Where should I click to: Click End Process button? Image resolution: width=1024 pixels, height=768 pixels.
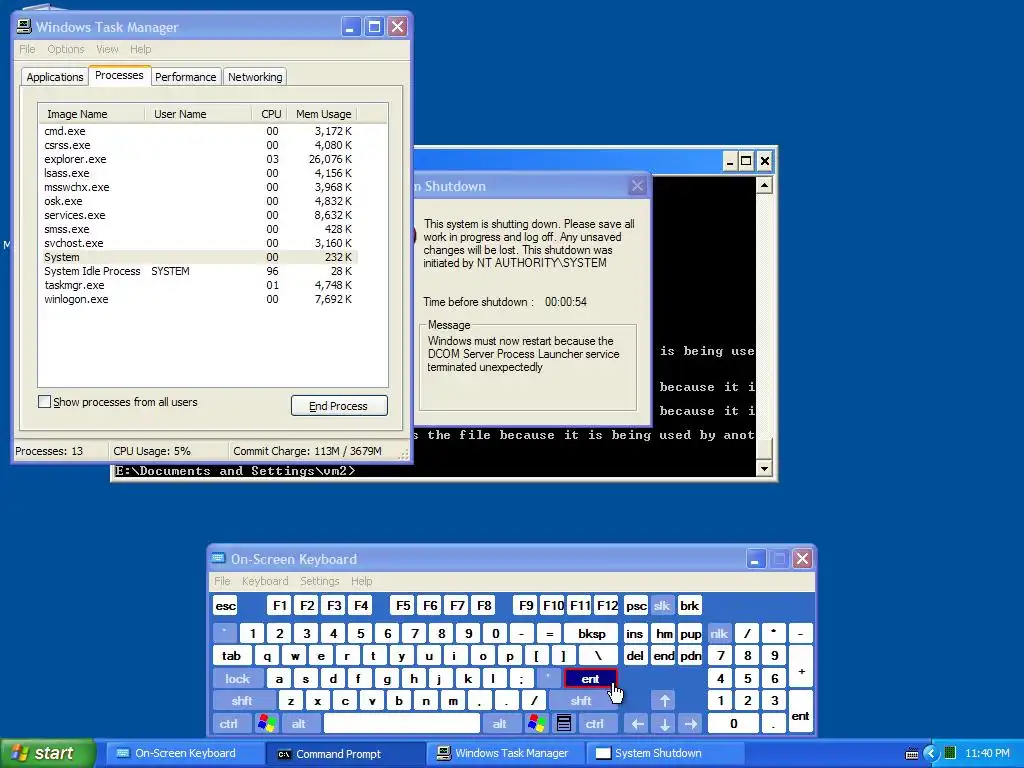click(338, 406)
